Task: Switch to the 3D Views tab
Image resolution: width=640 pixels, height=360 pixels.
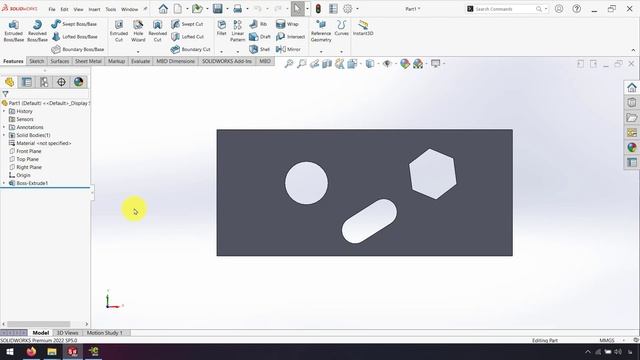Action: tap(67, 333)
